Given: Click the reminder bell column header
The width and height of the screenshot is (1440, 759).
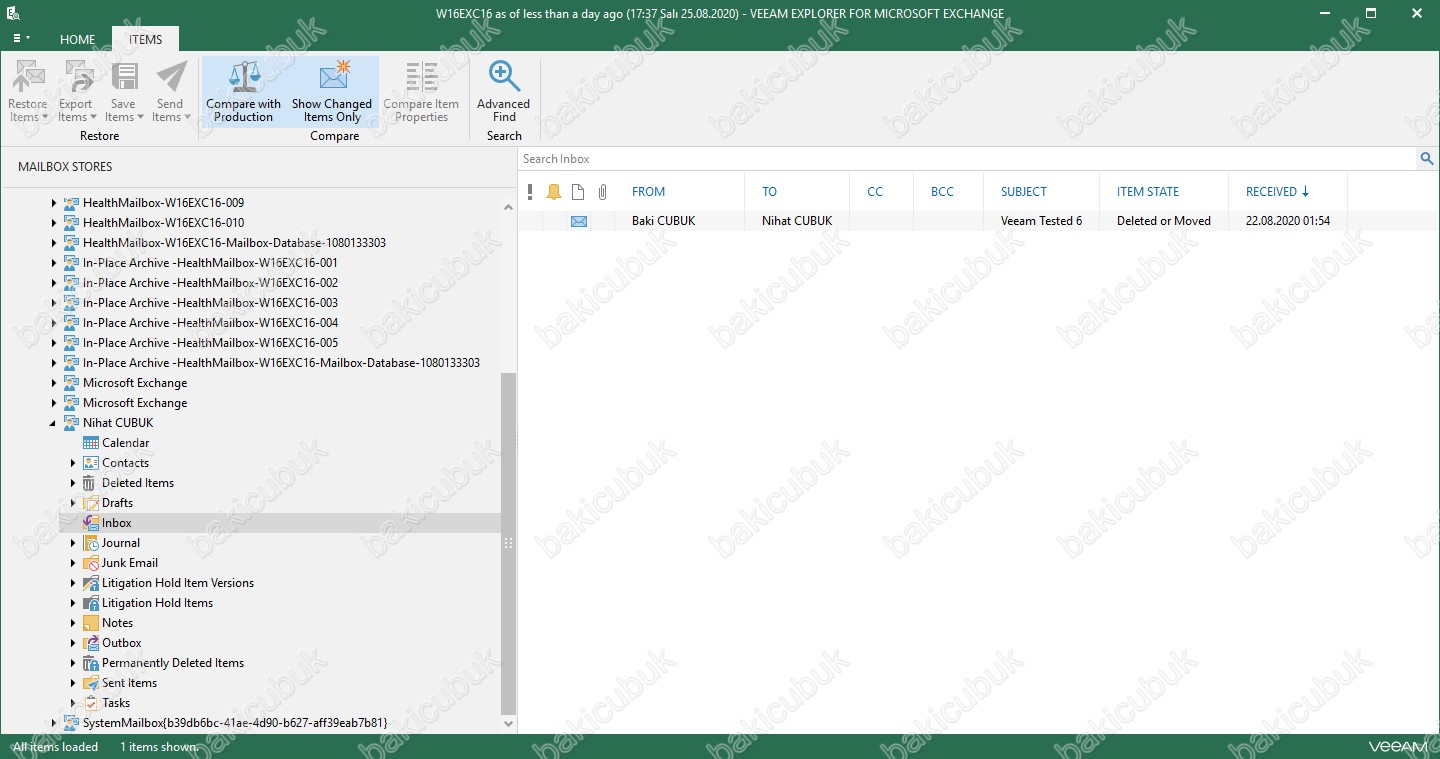Looking at the screenshot, I should (554, 192).
